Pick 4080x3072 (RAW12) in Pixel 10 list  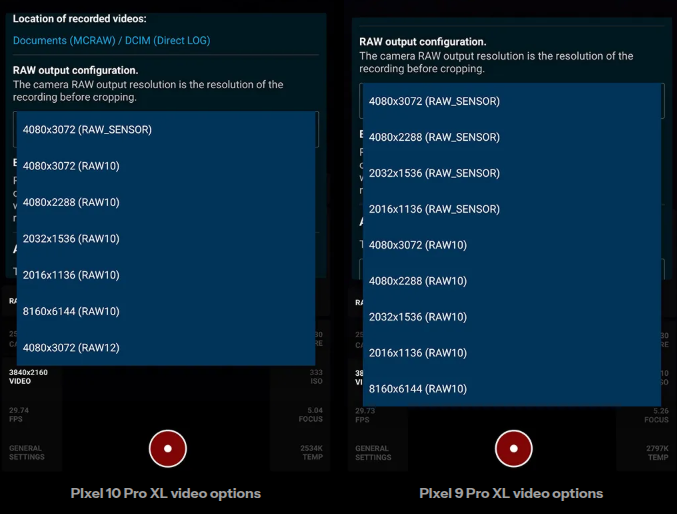(x=166, y=347)
